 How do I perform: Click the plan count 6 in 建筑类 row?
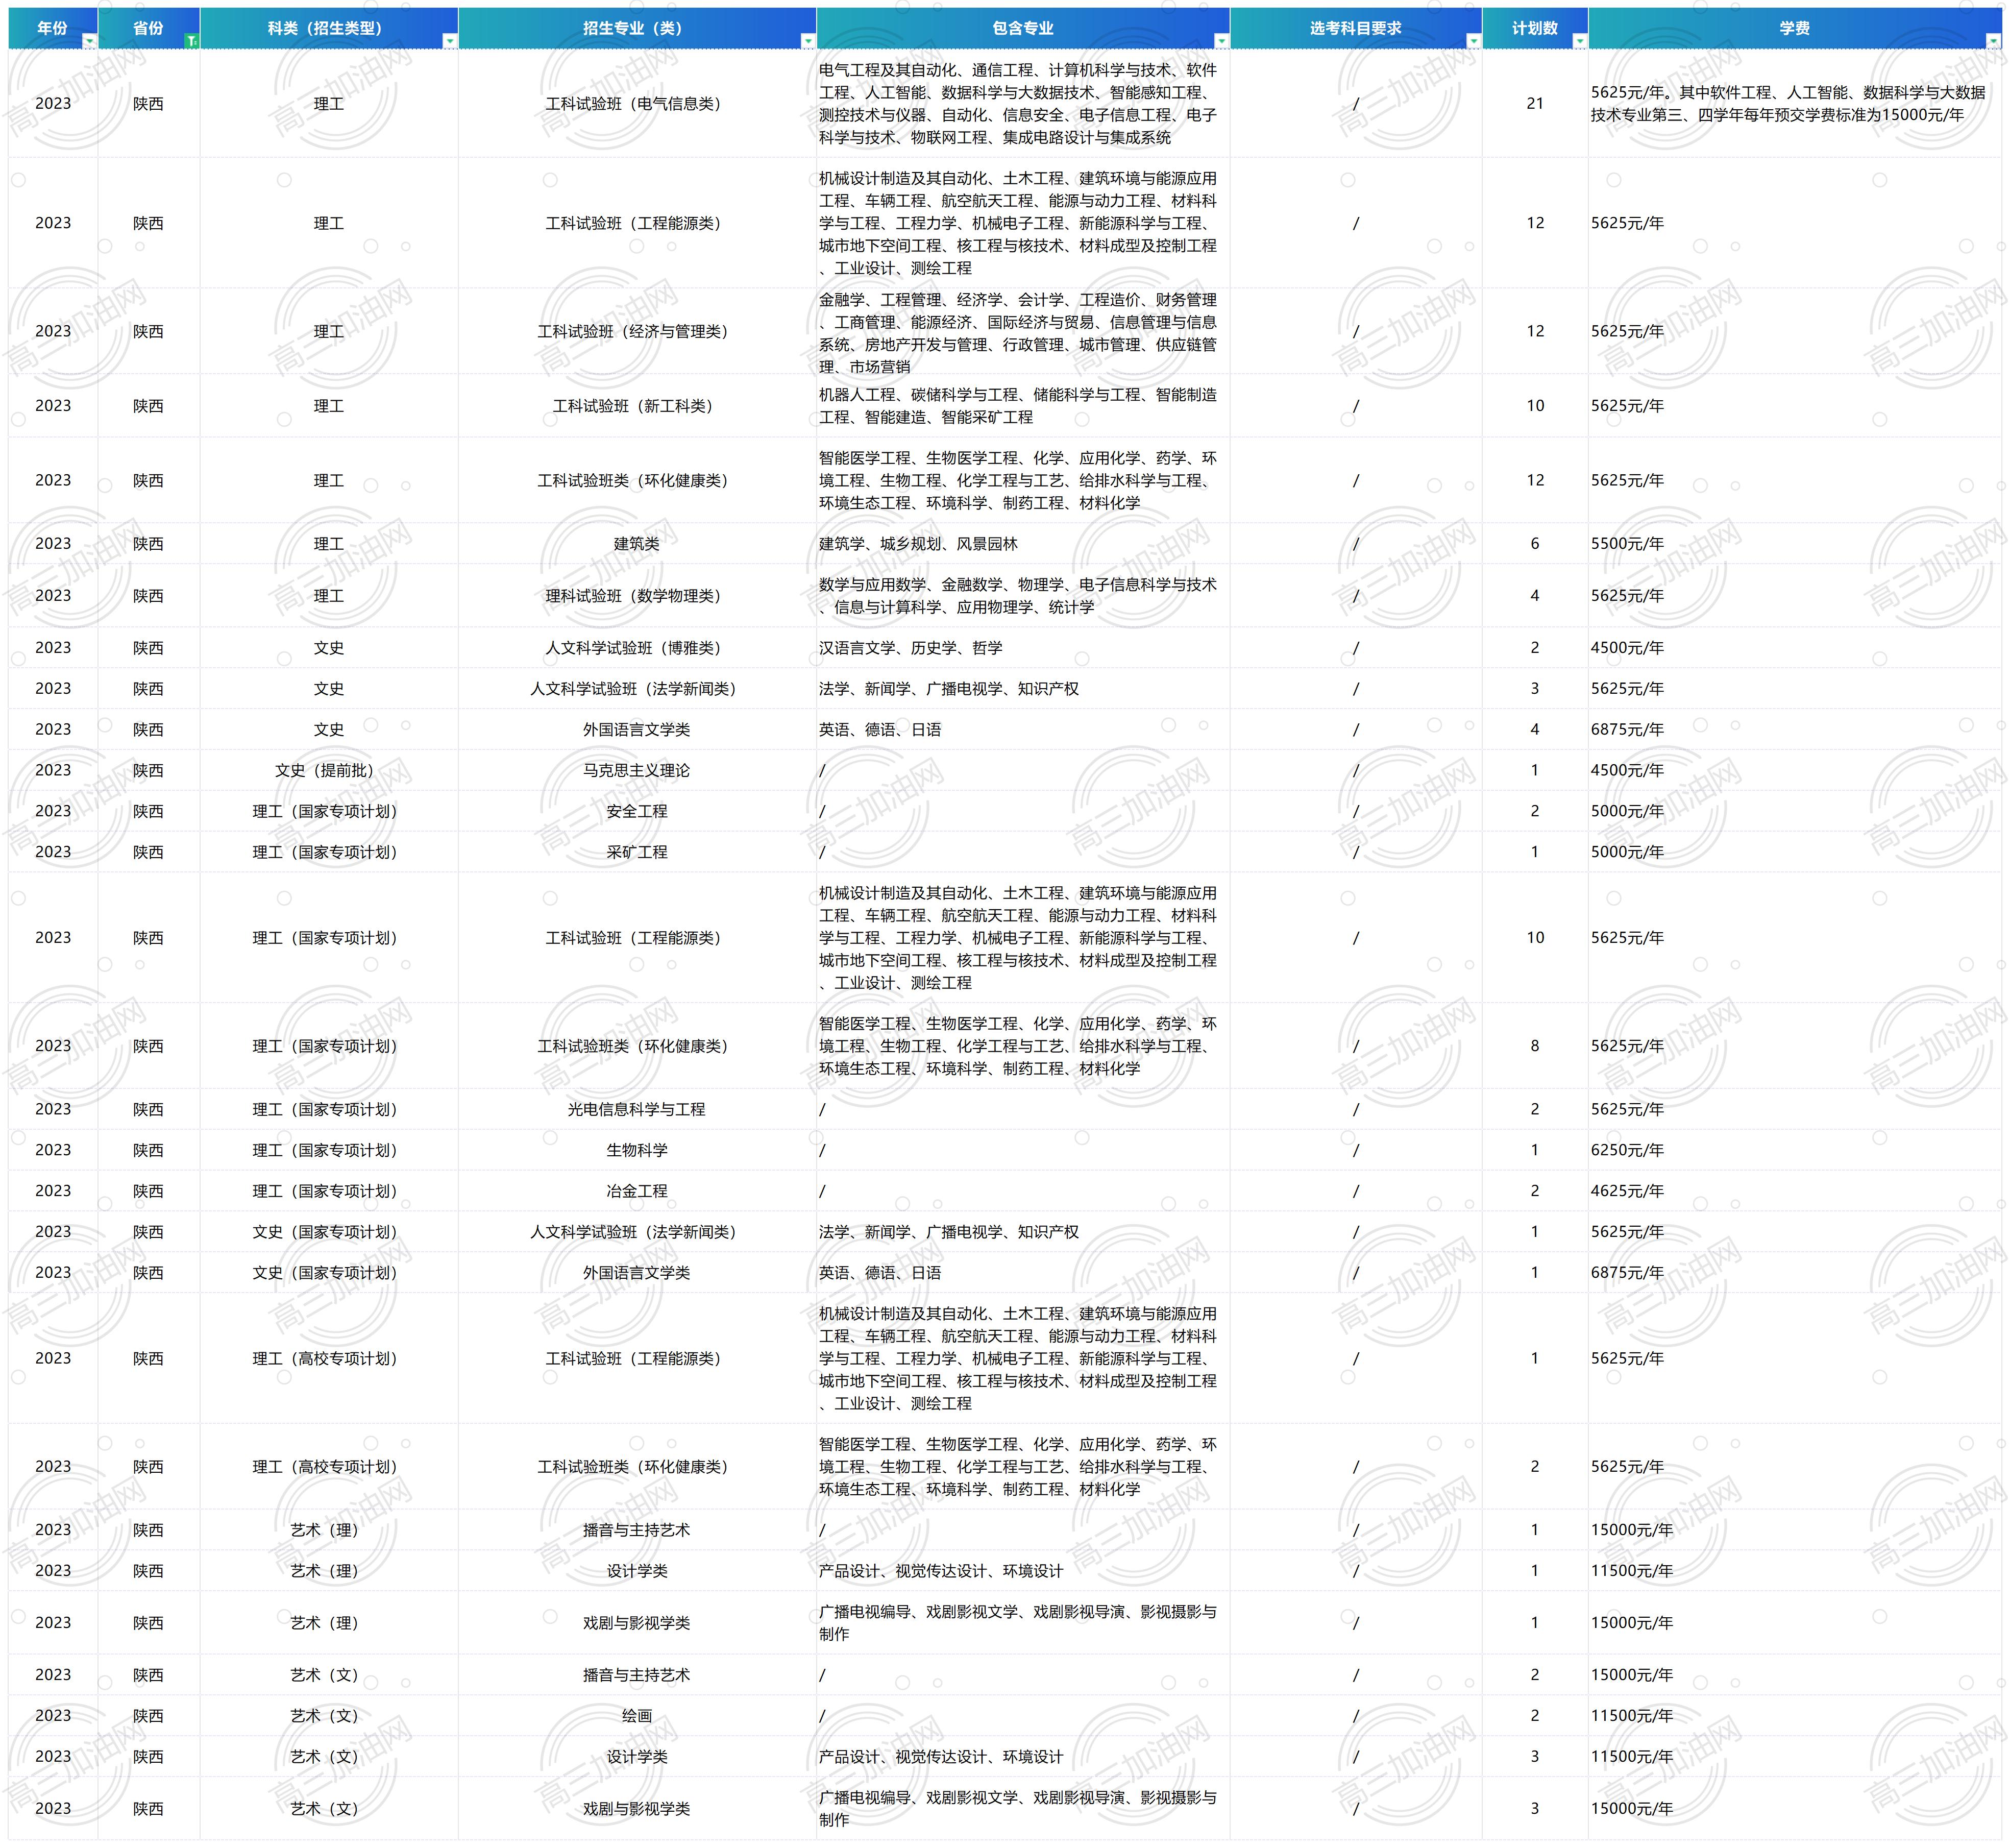[x=1535, y=544]
